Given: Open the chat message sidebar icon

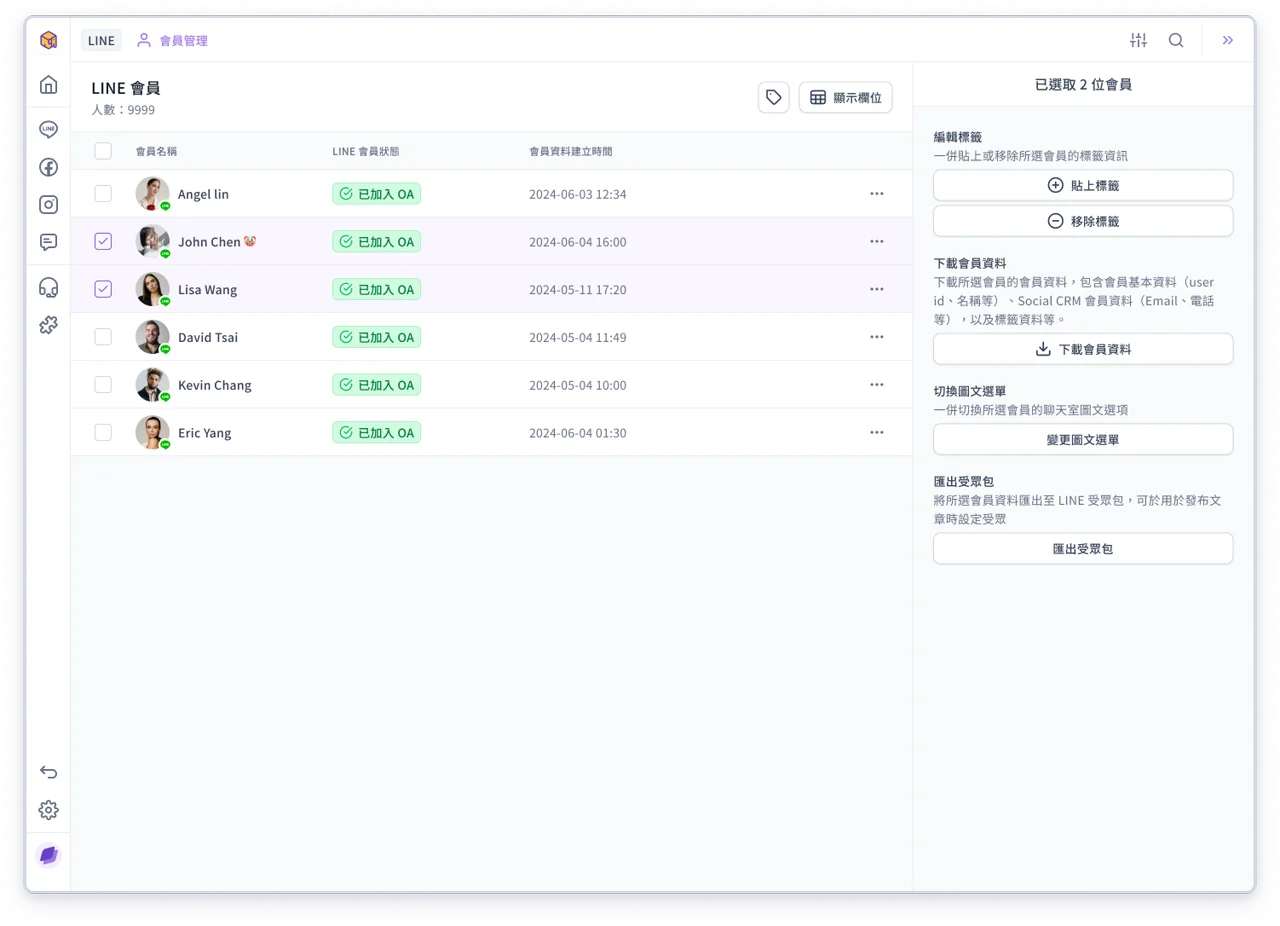Looking at the screenshot, I should 48,241.
